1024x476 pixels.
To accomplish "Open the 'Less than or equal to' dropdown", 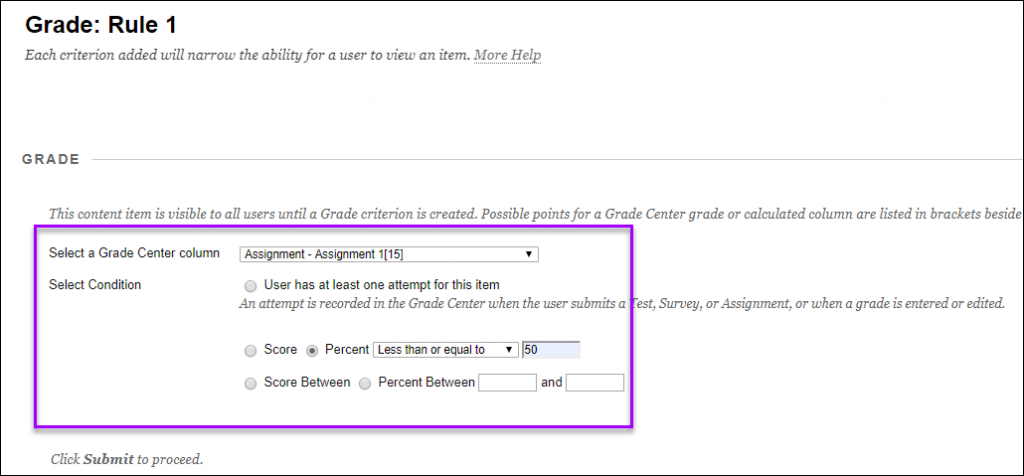I will (445, 350).
